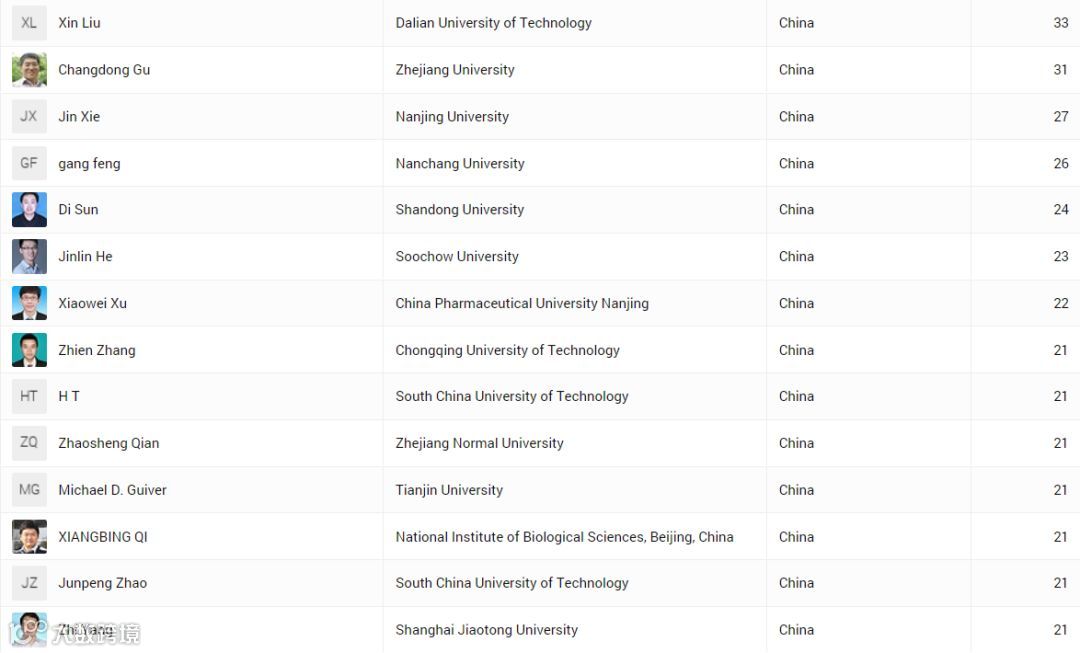Select China Pharmaceutical University Nanjing text
1080x653 pixels.
click(x=522, y=303)
